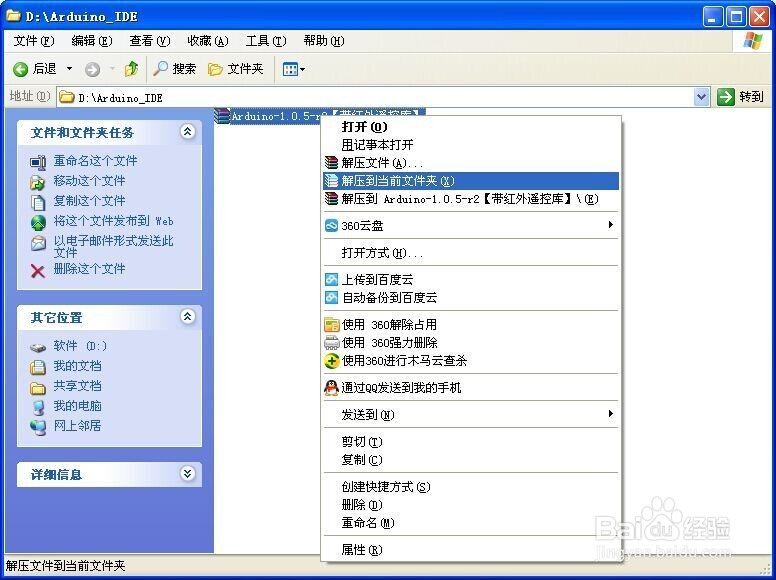Image resolution: width=776 pixels, height=580 pixels.
Task: Expand the address bar dropdown
Action: coord(701,97)
